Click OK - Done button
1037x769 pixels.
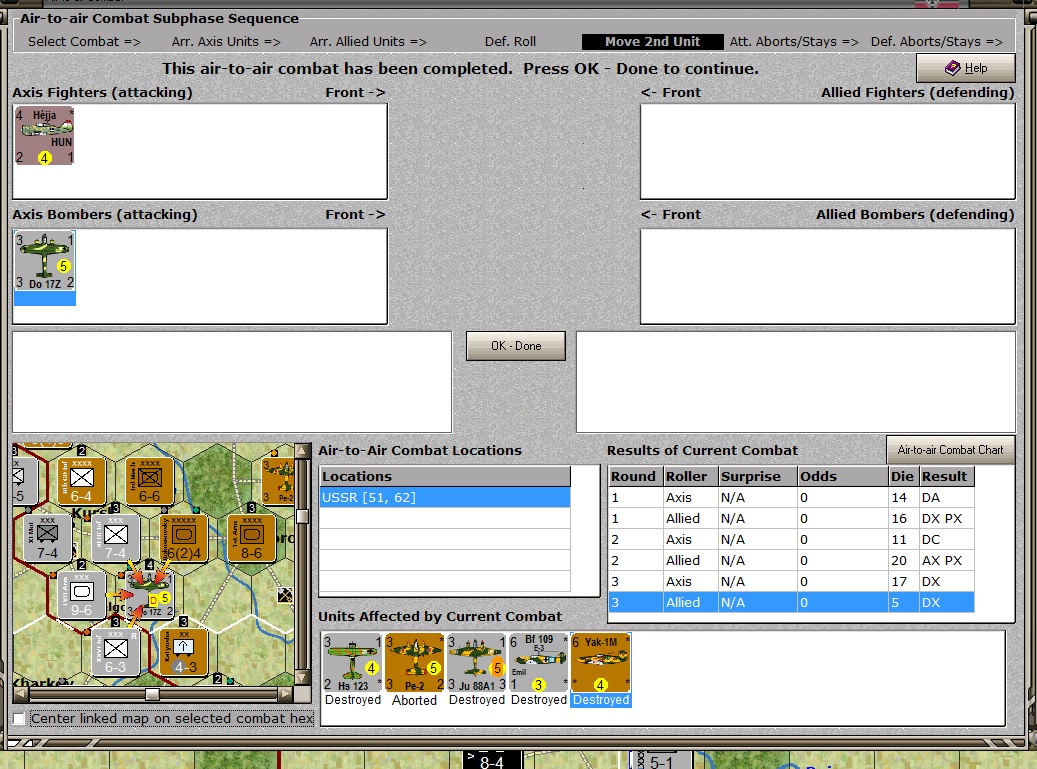pyautogui.click(x=516, y=346)
